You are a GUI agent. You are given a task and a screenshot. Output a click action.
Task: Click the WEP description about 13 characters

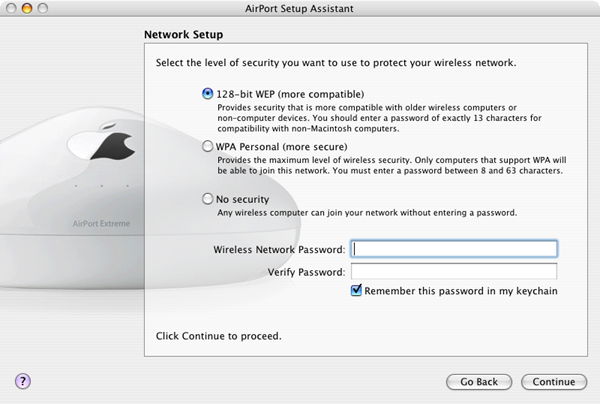[379, 118]
